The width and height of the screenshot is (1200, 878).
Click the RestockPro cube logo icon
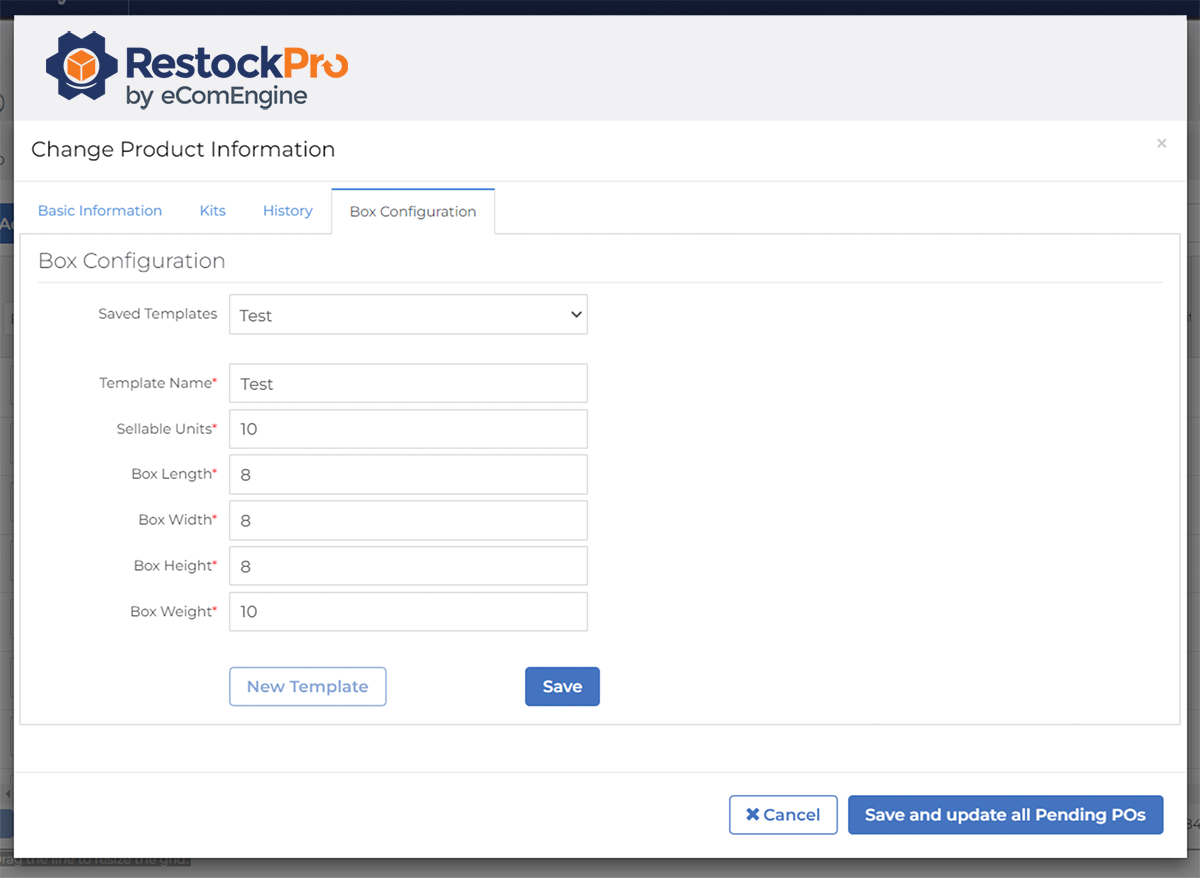point(80,65)
